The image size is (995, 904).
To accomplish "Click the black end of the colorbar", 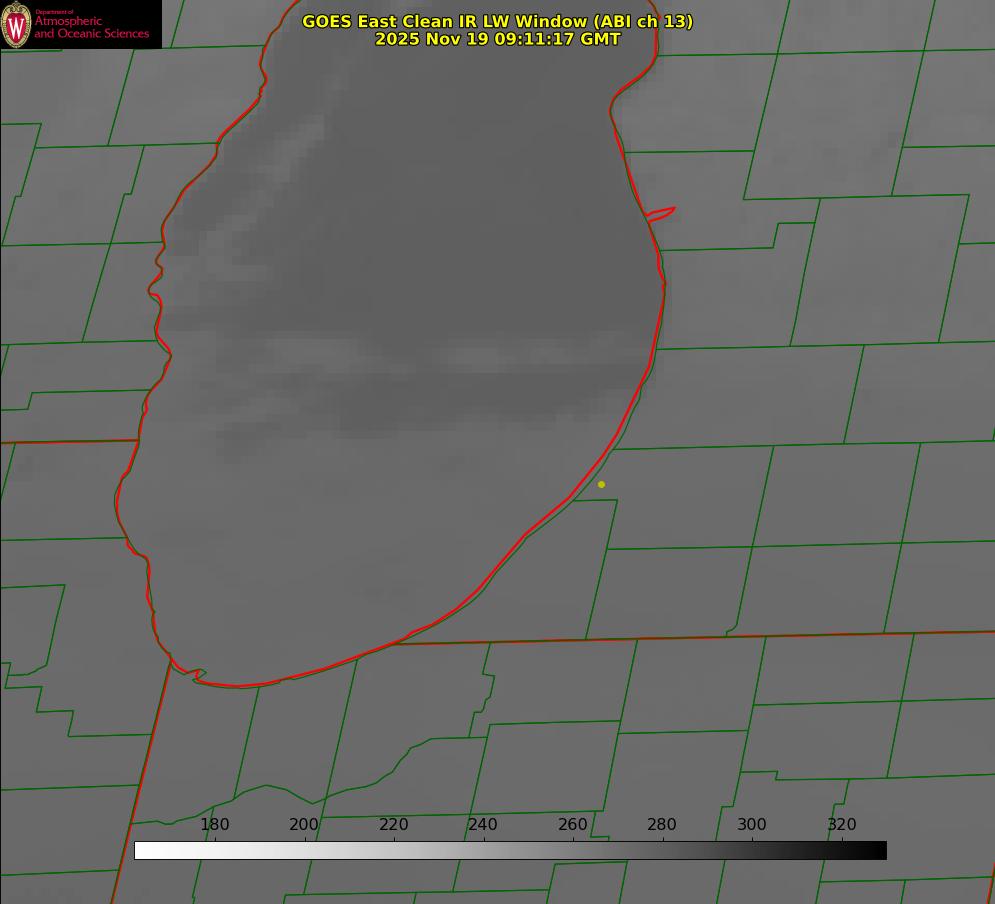I will click(878, 850).
